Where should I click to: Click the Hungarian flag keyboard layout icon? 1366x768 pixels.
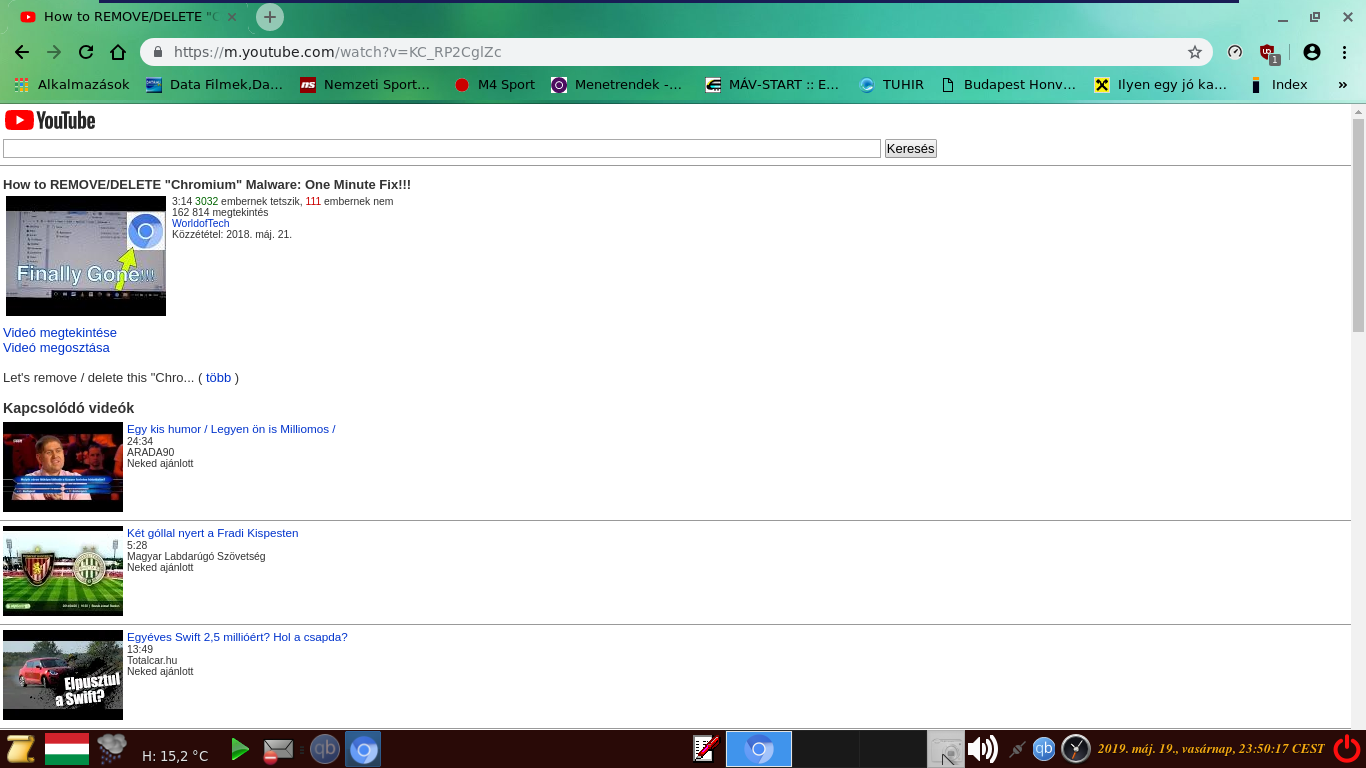click(x=67, y=749)
